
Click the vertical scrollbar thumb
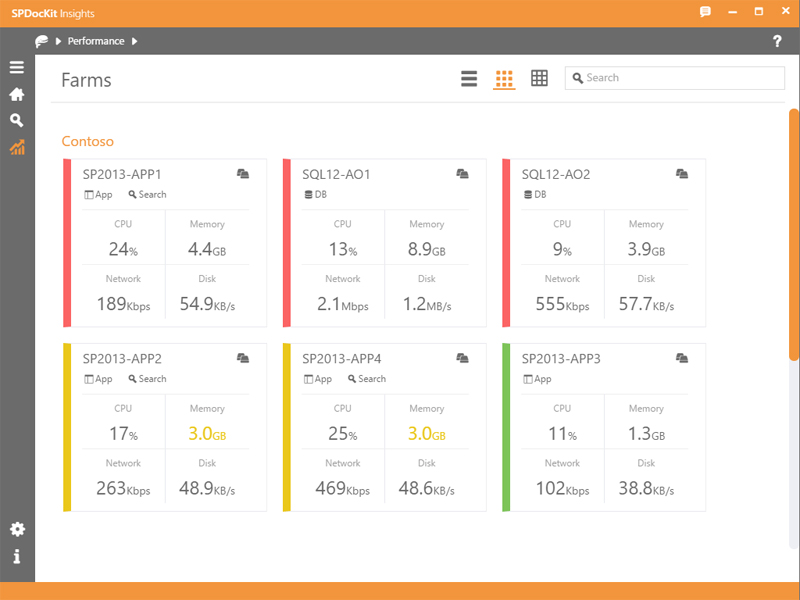pyautogui.click(x=794, y=235)
